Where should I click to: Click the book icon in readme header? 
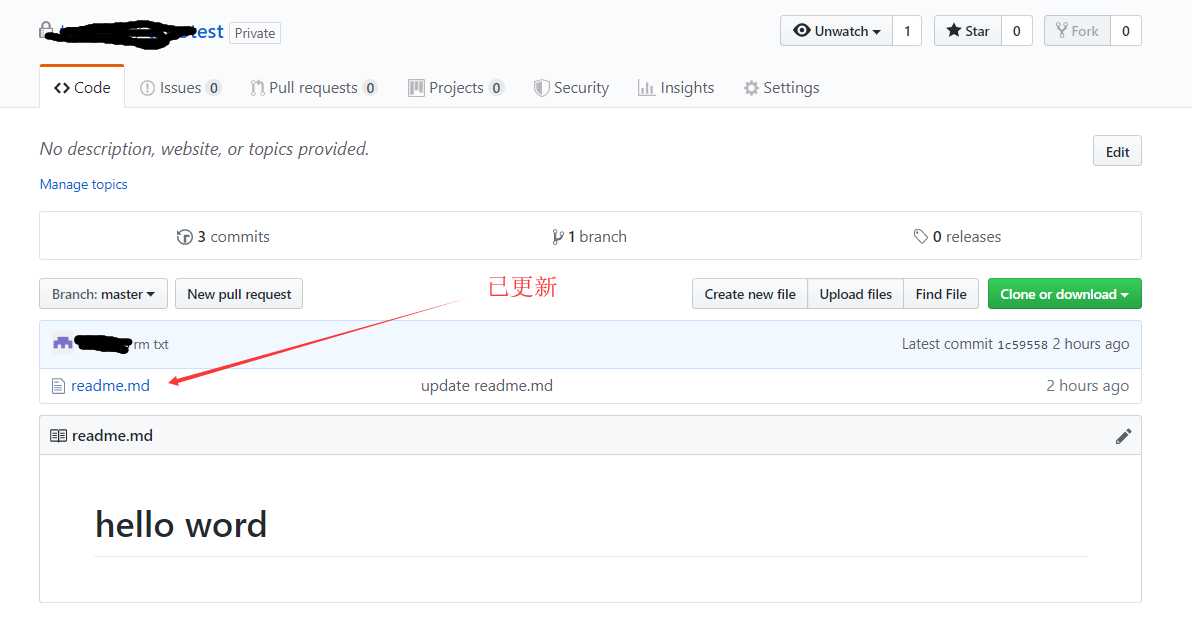point(58,435)
